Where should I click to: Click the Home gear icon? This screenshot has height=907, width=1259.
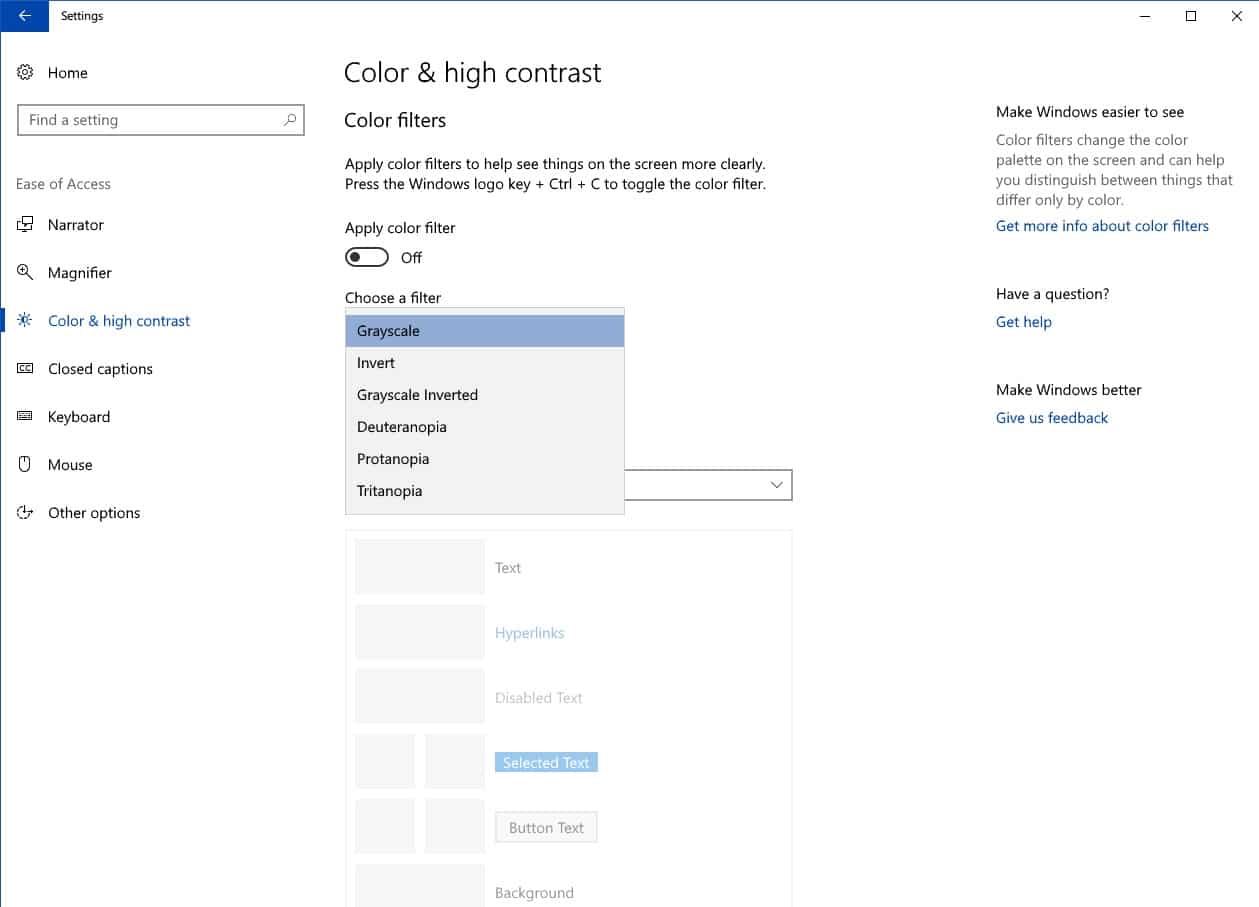click(x=26, y=73)
